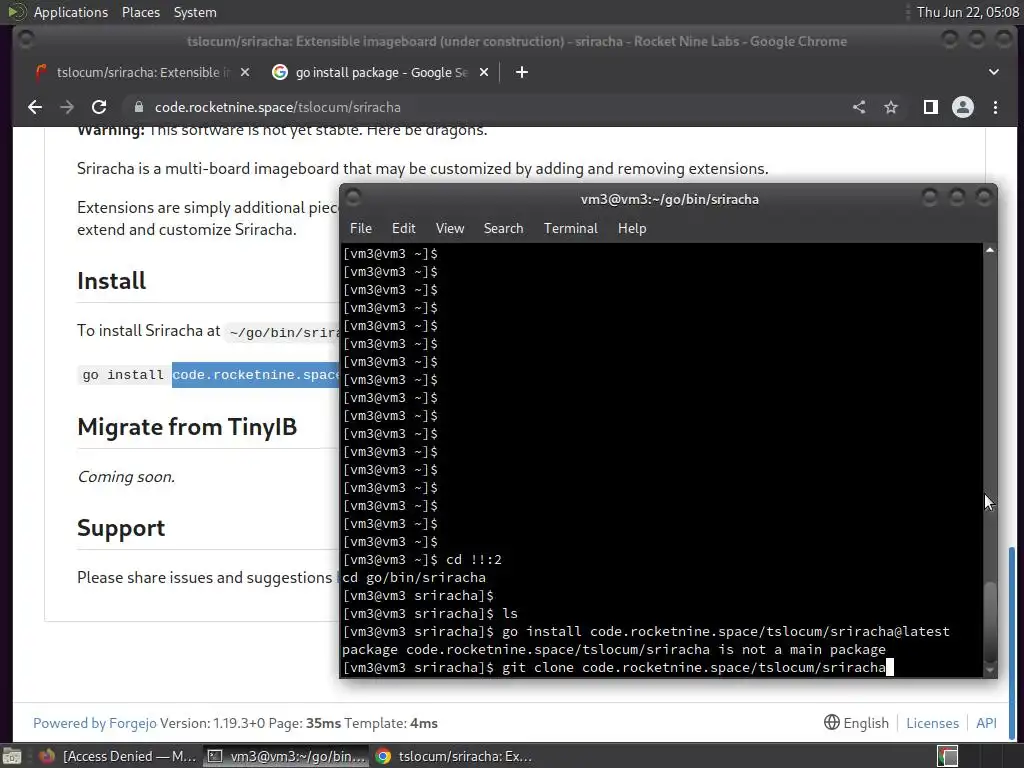
Task: Open the Places menu in top panel
Action: click(x=140, y=12)
